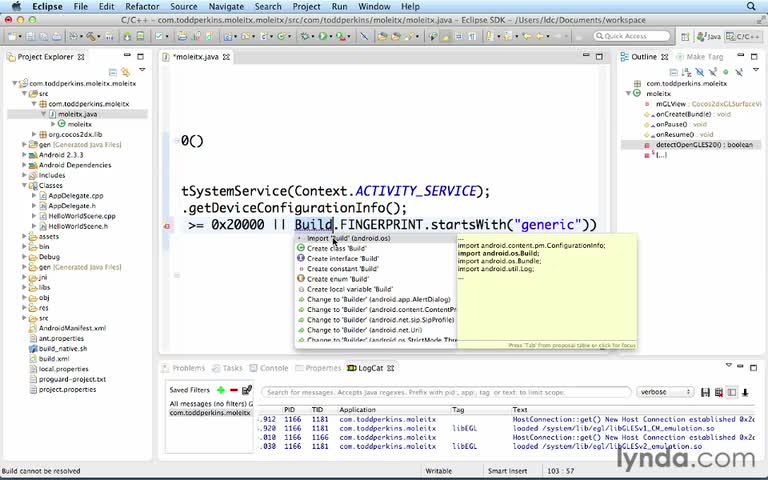
Task: Select AndroidManifest.xml in Project Explorer
Action: coord(72,328)
